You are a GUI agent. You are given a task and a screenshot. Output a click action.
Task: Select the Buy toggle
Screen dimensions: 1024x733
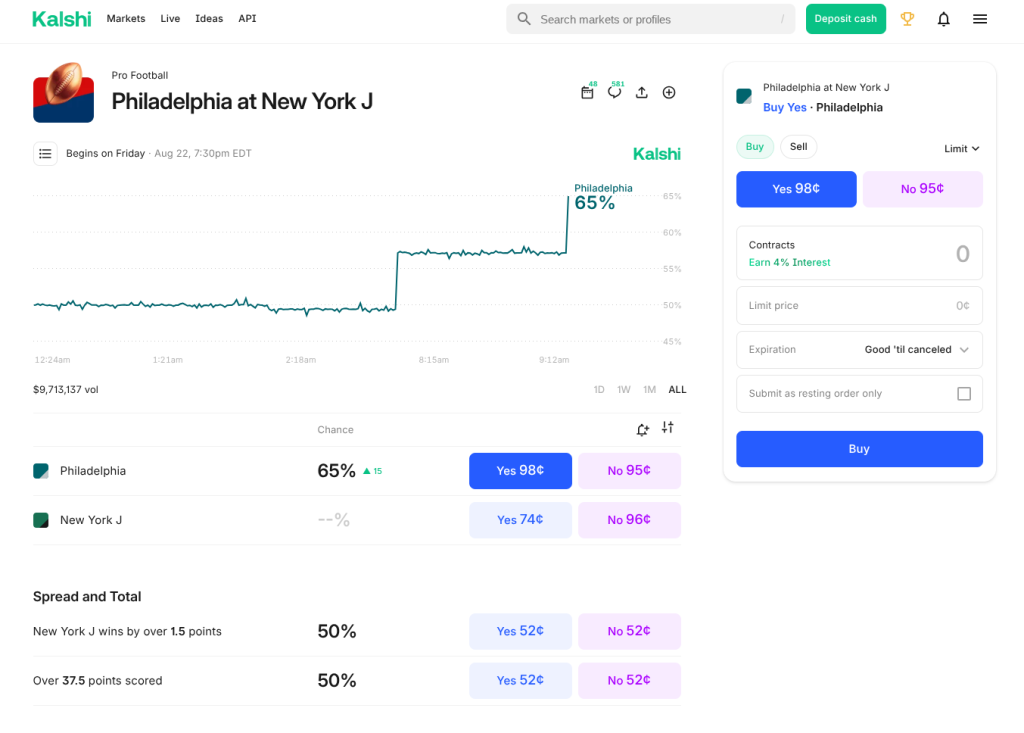coord(755,146)
